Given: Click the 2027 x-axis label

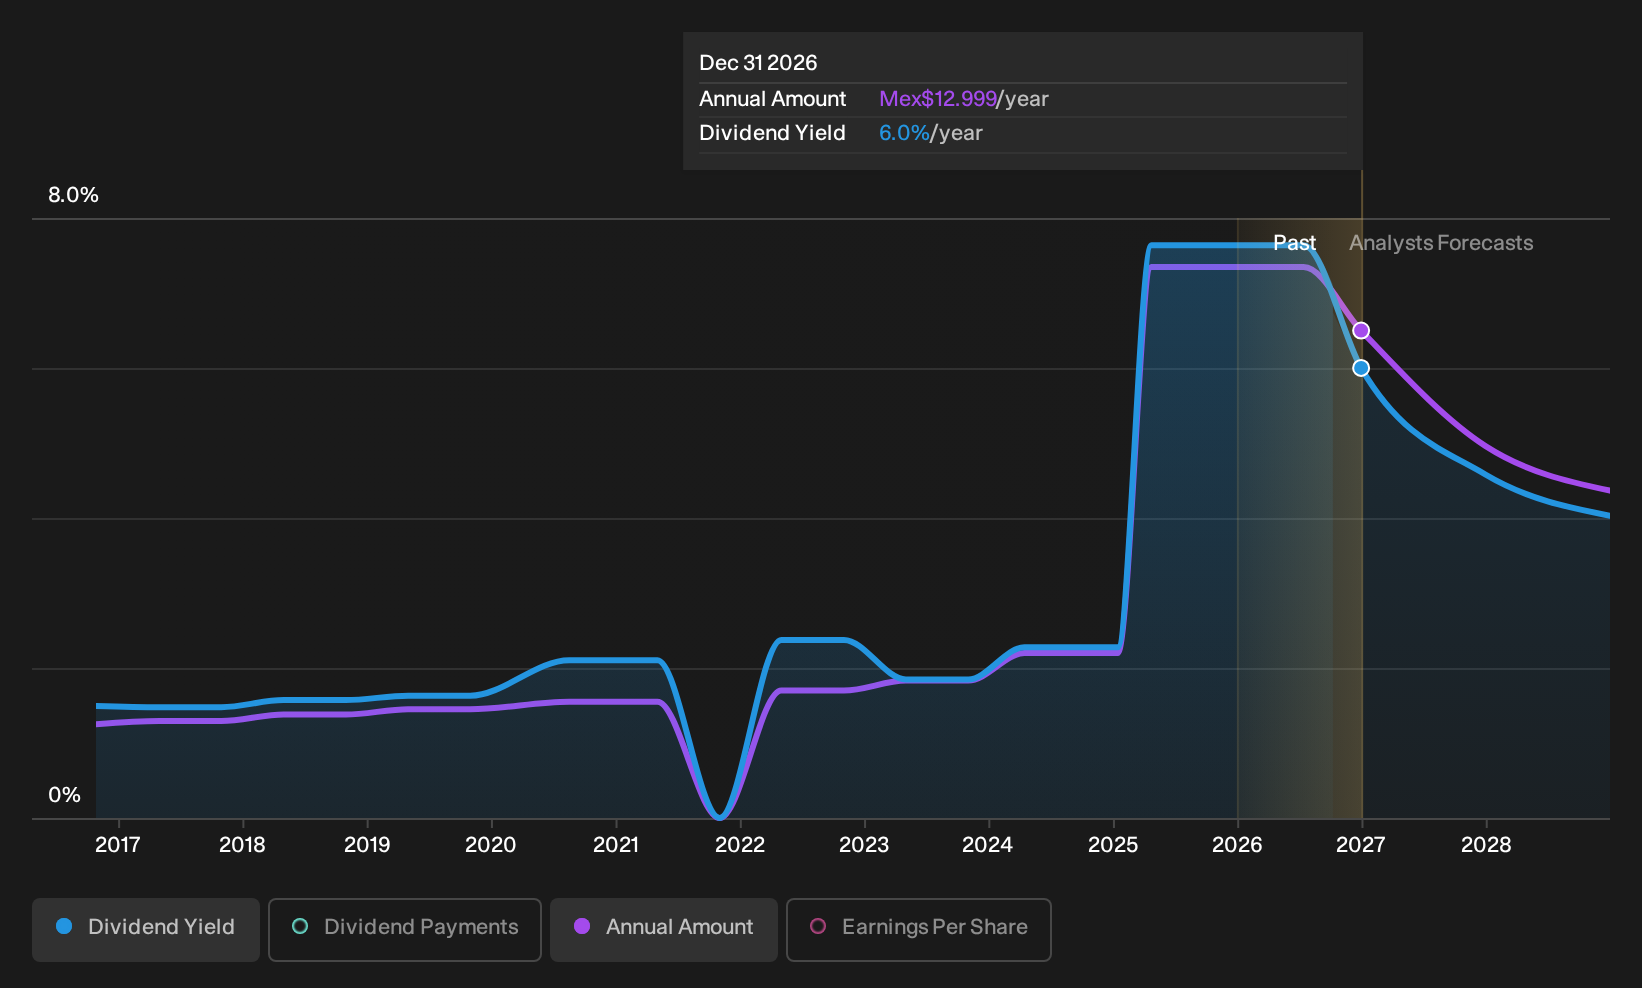Looking at the screenshot, I should (1361, 845).
